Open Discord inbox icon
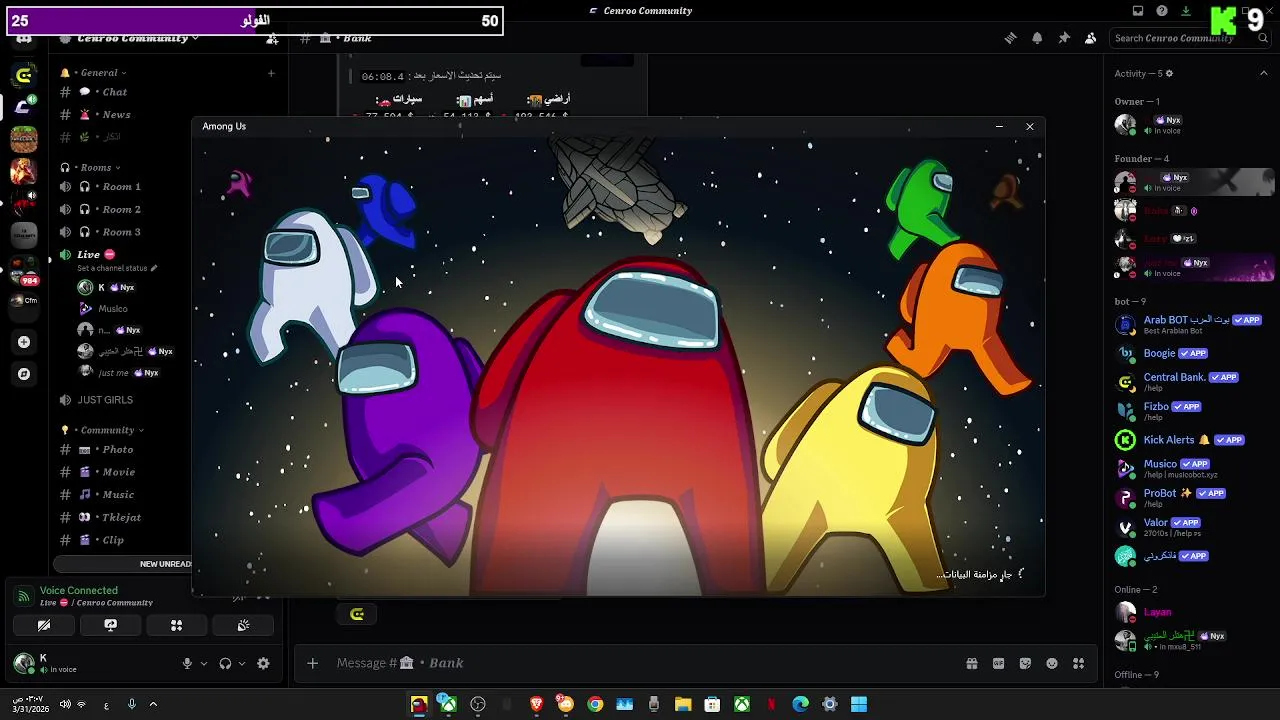This screenshot has width=1280, height=720. tap(1138, 11)
